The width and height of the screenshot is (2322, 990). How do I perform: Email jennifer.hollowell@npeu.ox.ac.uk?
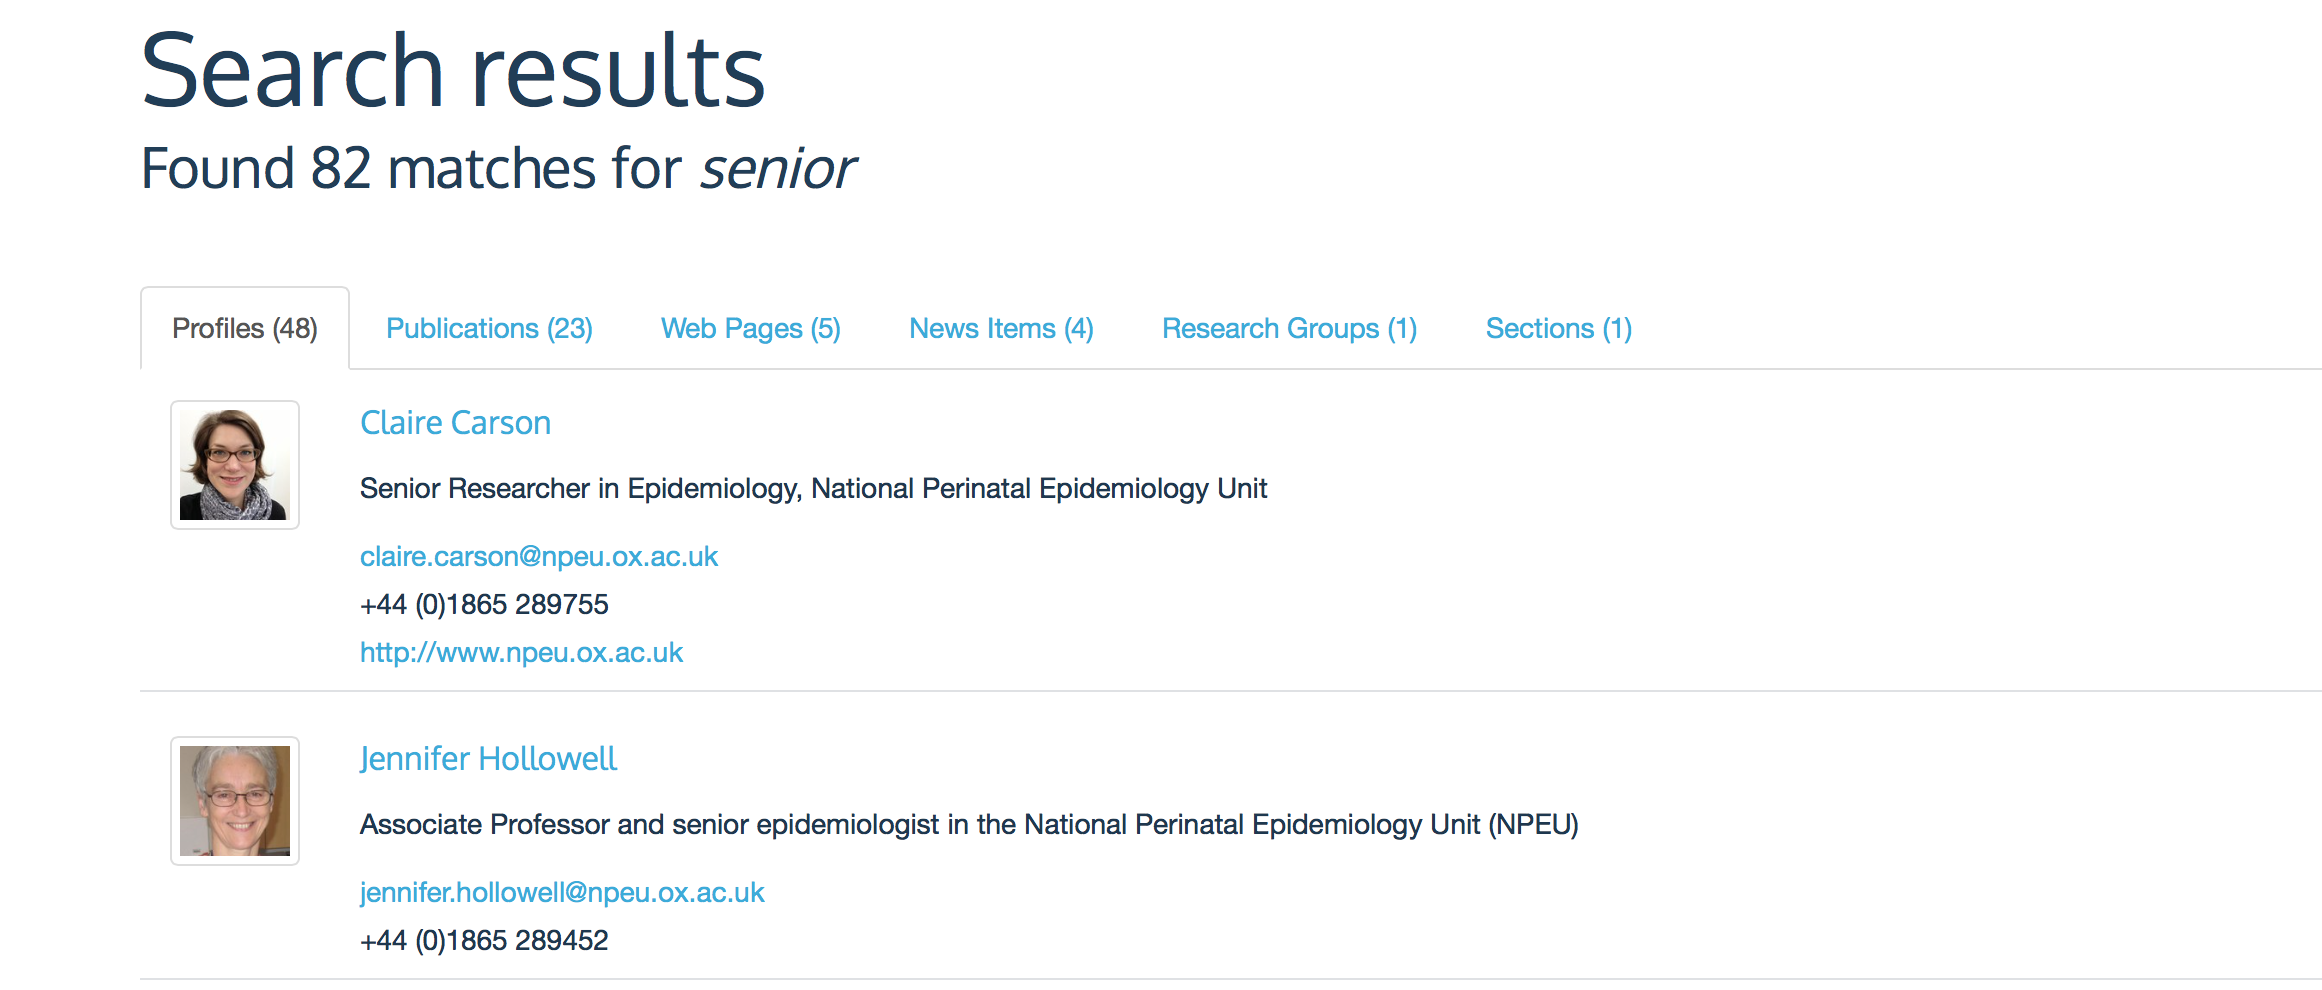click(562, 893)
